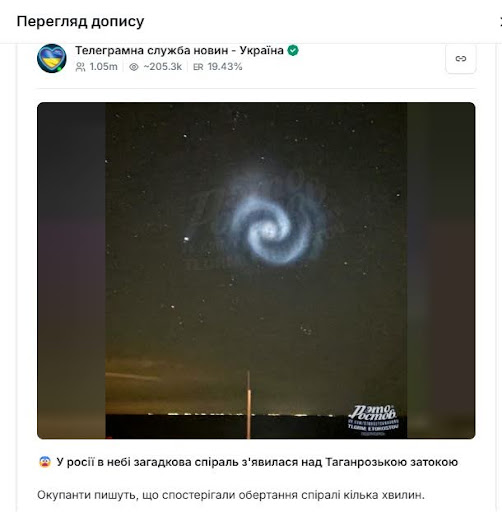Click the post text starting with Окупанти пишуть
502x512 pixels.
(231, 495)
